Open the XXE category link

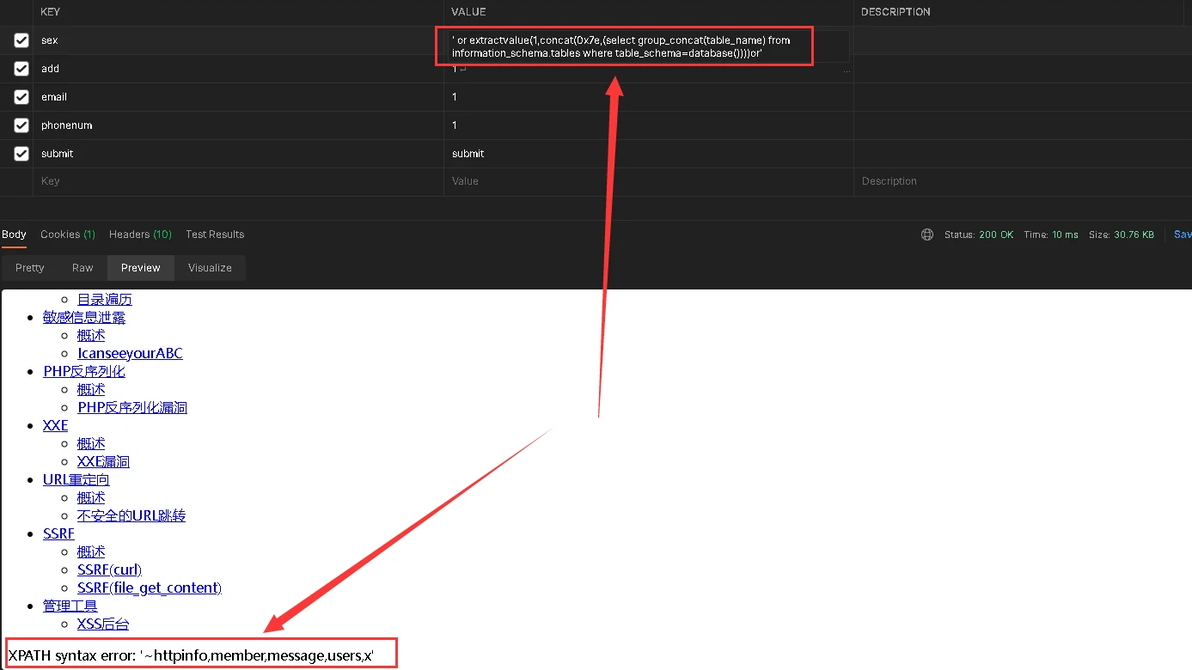click(55, 425)
